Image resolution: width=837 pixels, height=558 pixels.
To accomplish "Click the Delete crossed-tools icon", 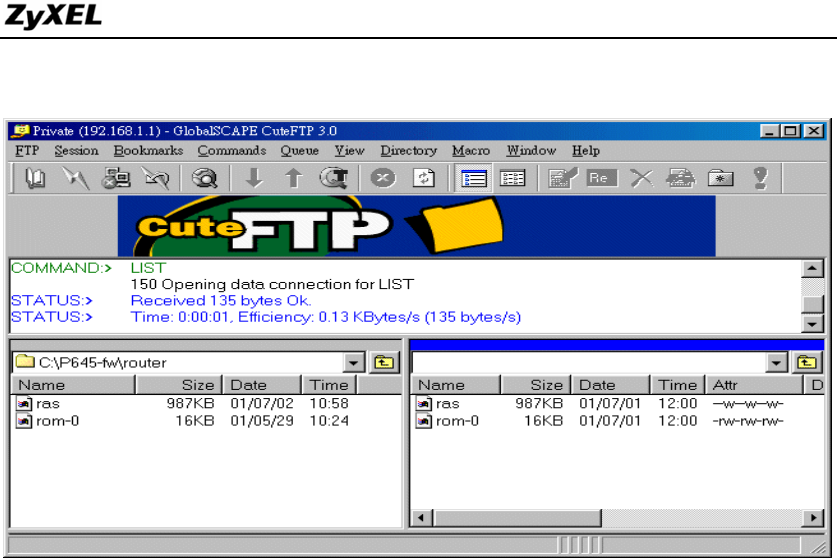I will click(x=641, y=178).
